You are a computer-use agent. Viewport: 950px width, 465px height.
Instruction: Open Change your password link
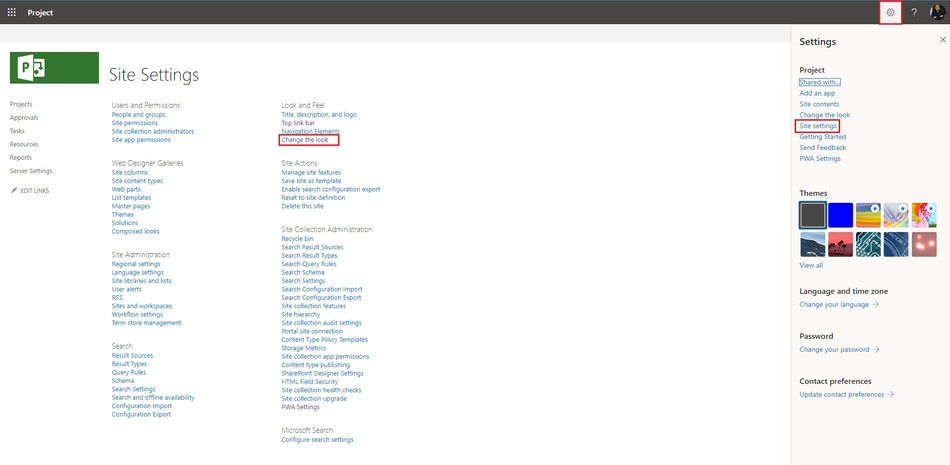(839, 350)
